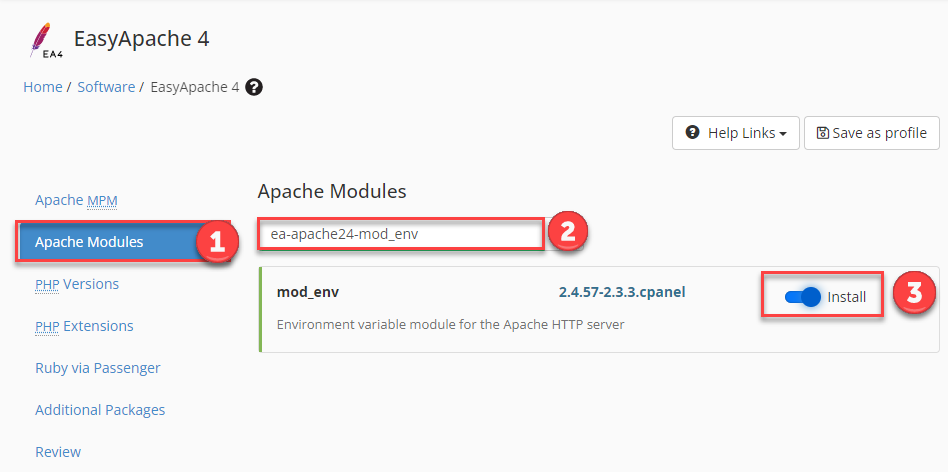
Task: Switch to Ruby via Passenger section
Action: 98,368
